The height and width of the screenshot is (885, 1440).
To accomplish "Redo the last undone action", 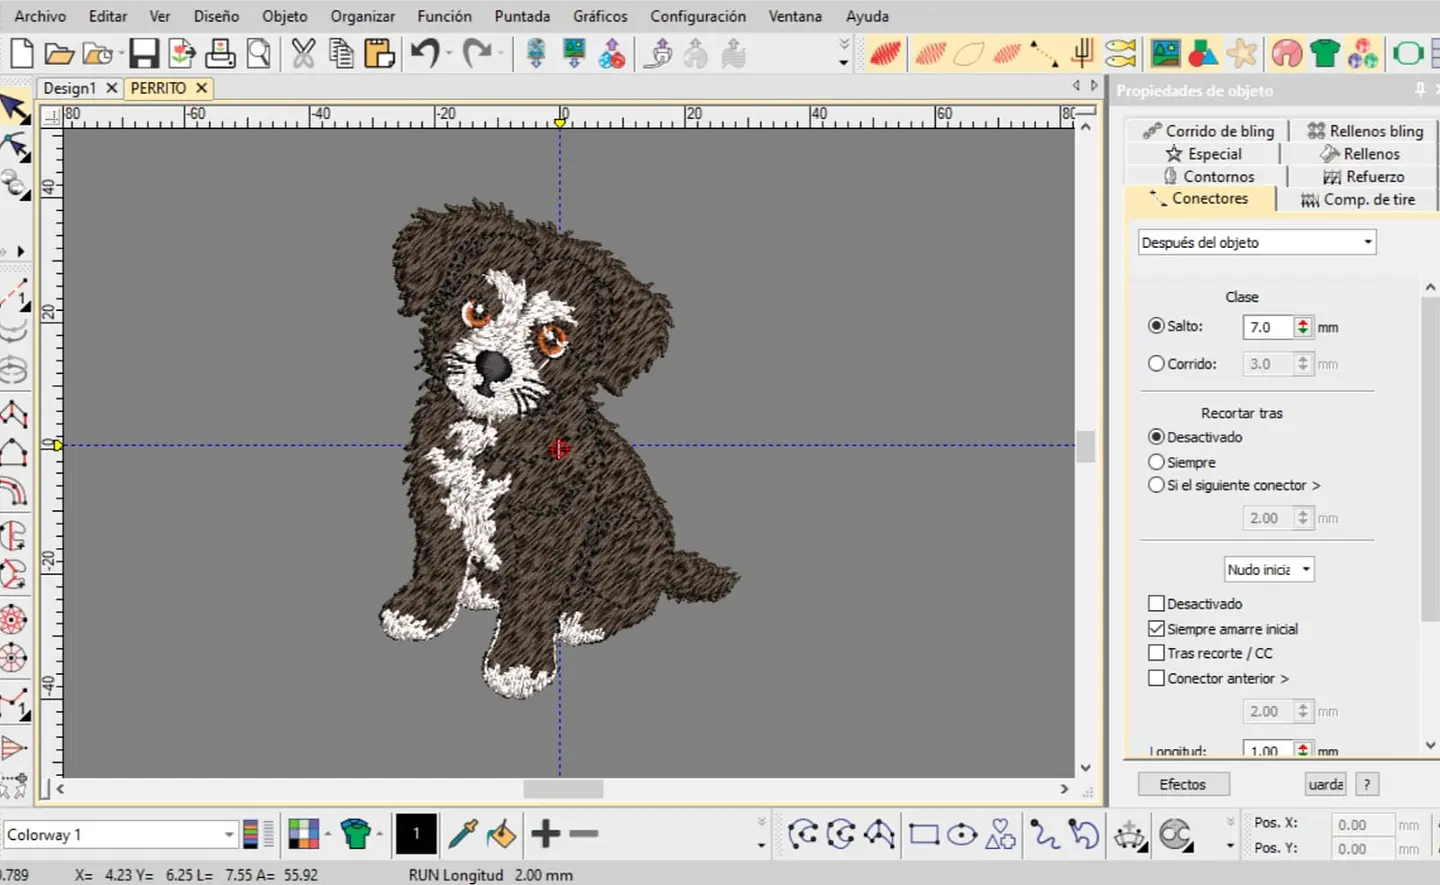I will click(x=477, y=53).
